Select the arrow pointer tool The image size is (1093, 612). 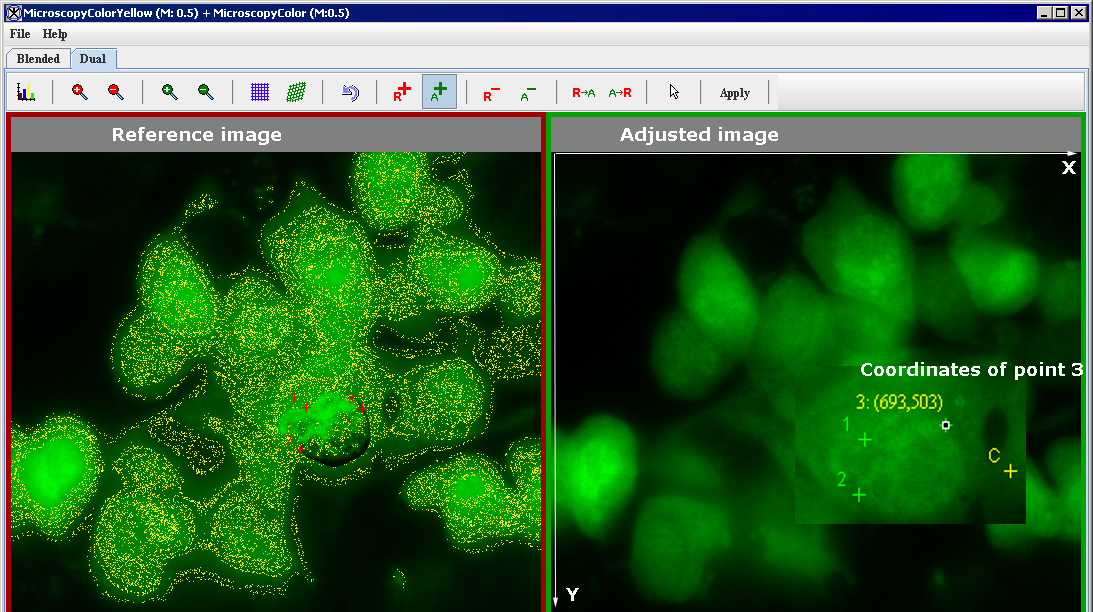point(674,92)
